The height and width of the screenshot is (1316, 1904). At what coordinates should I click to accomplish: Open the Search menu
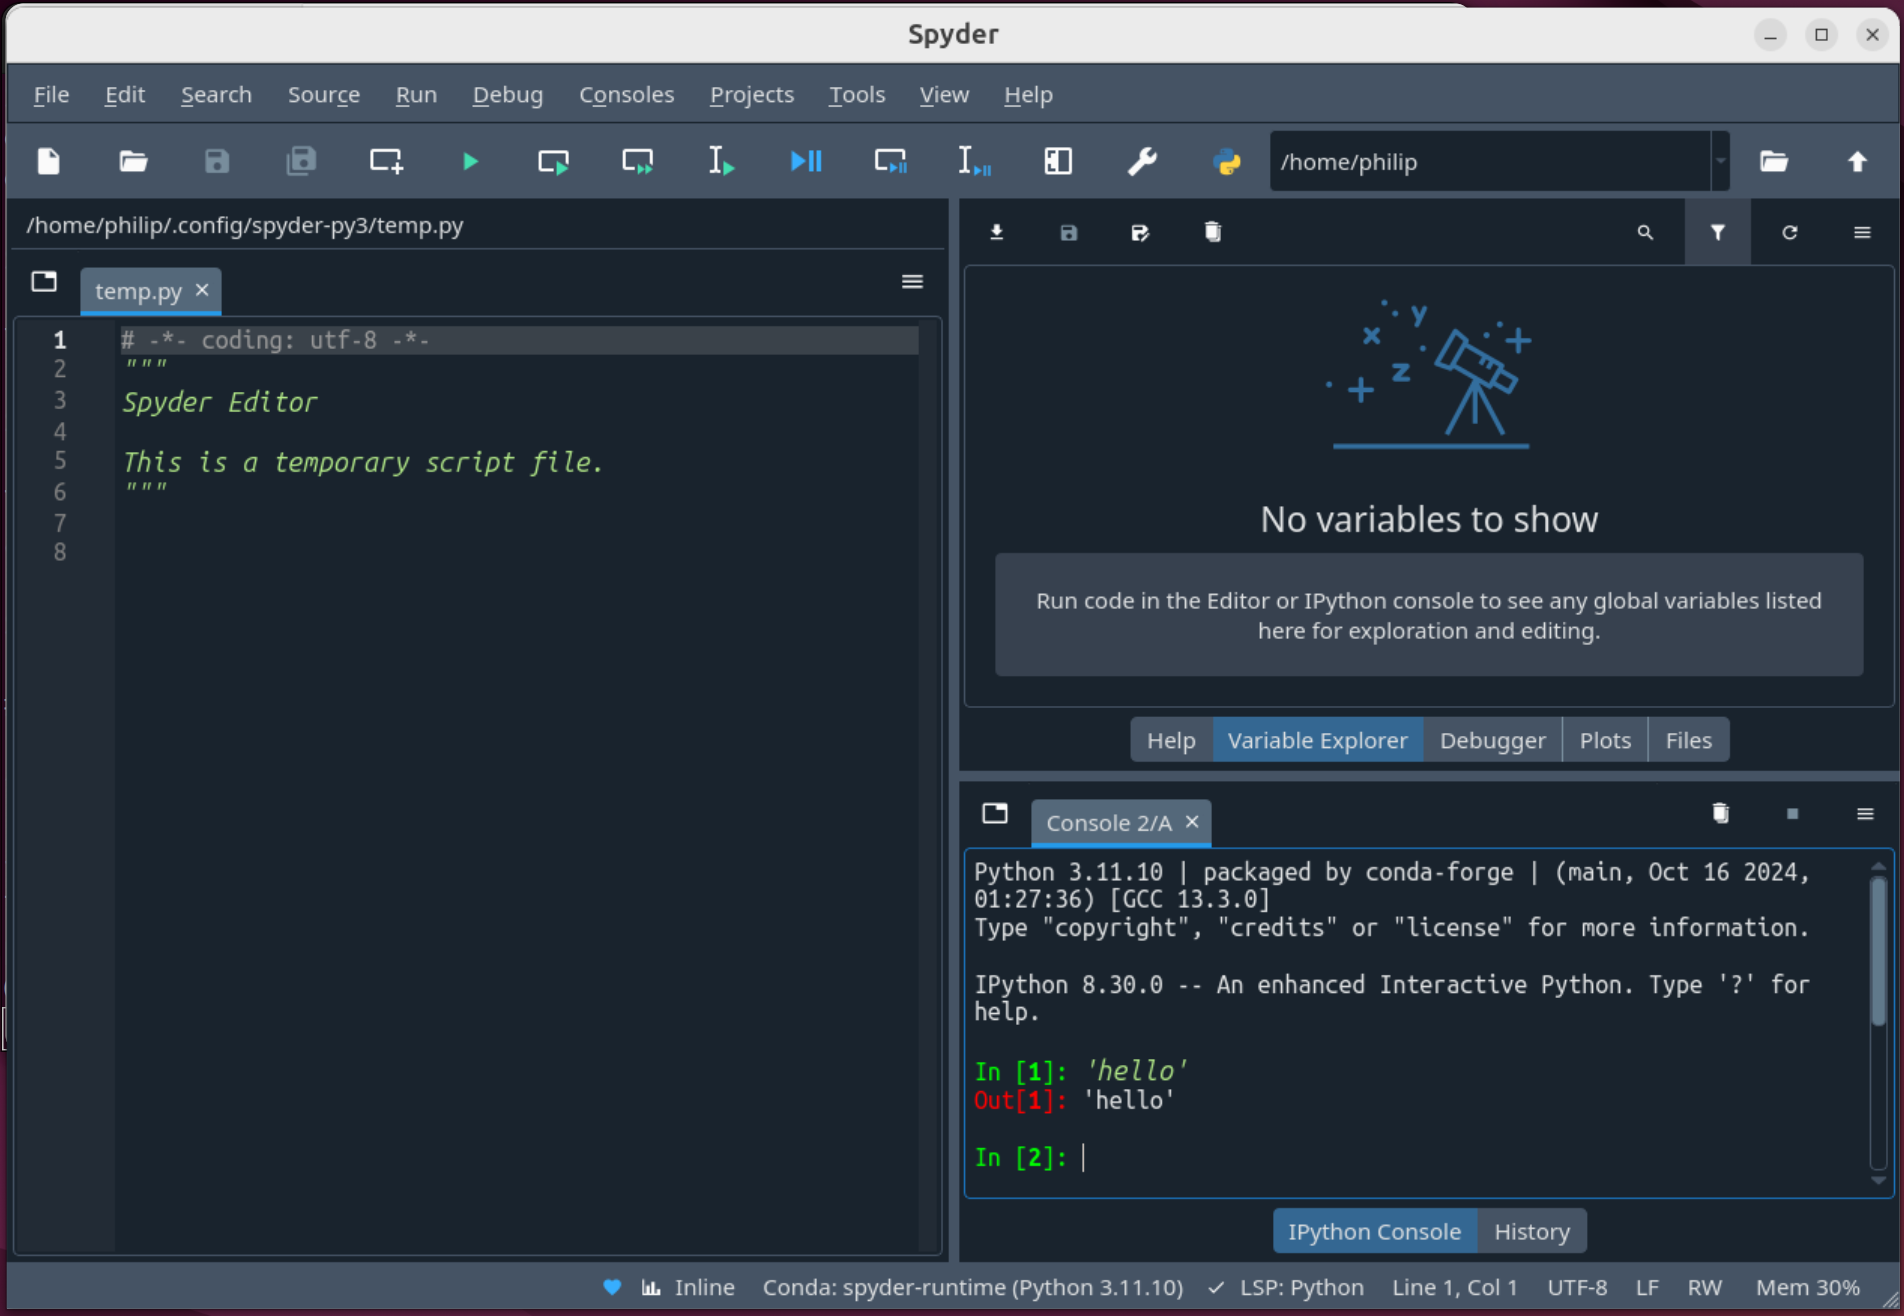pyautogui.click(x=216, y=94)
